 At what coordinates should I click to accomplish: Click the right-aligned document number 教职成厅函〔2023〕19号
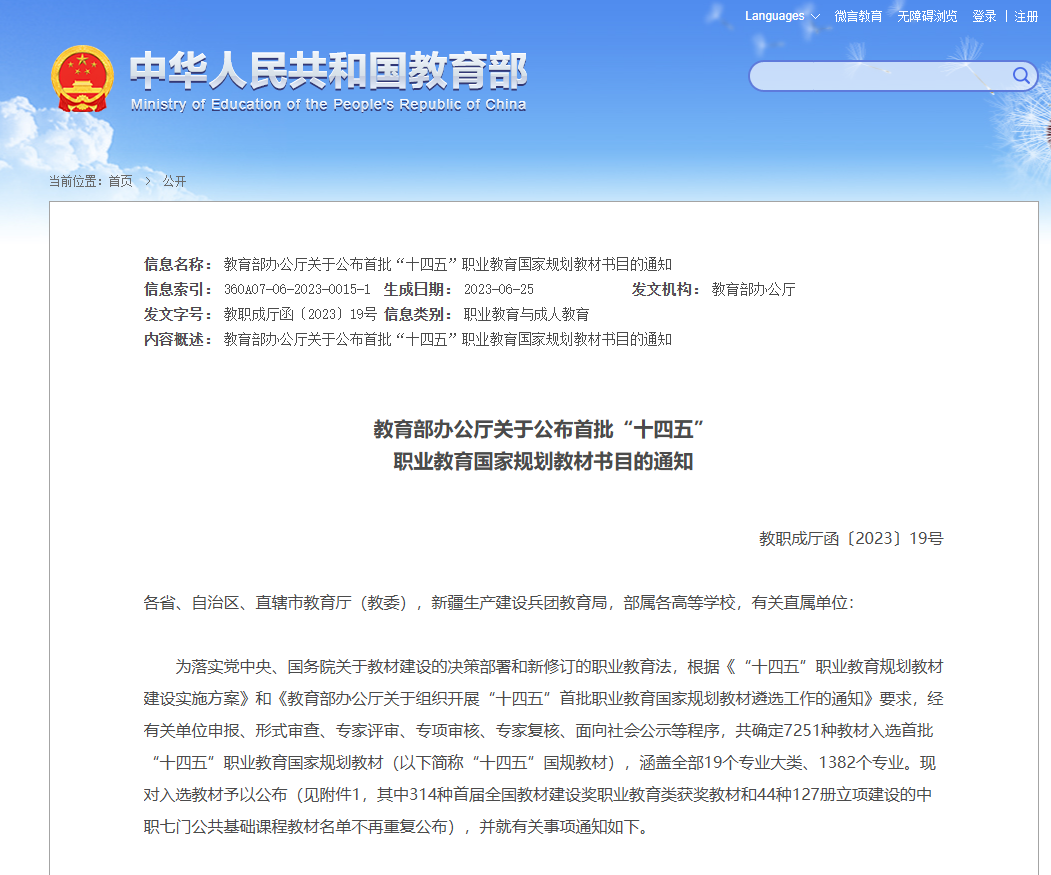[851, 539]
